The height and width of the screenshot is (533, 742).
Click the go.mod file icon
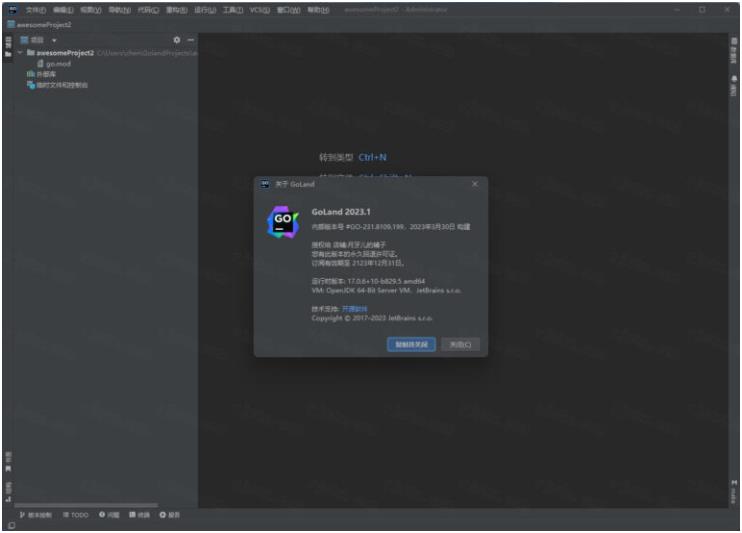40,63
